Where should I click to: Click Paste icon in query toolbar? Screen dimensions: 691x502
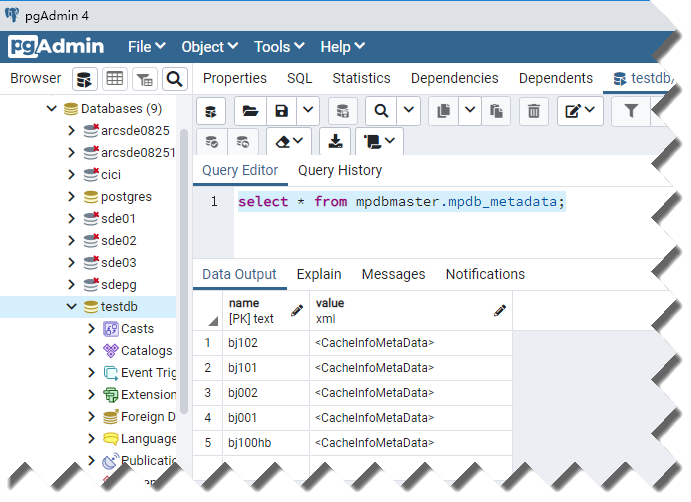point(496,111)
